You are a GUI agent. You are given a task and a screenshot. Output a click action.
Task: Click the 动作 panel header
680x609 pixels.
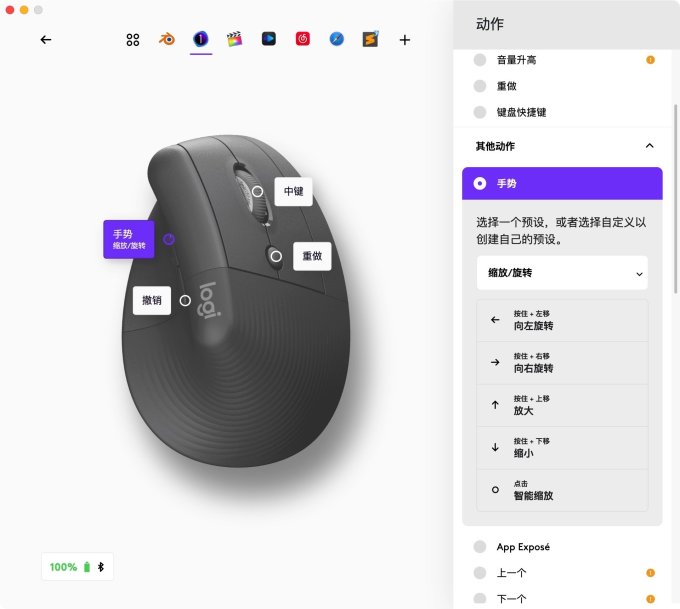(x=490, y=24)
